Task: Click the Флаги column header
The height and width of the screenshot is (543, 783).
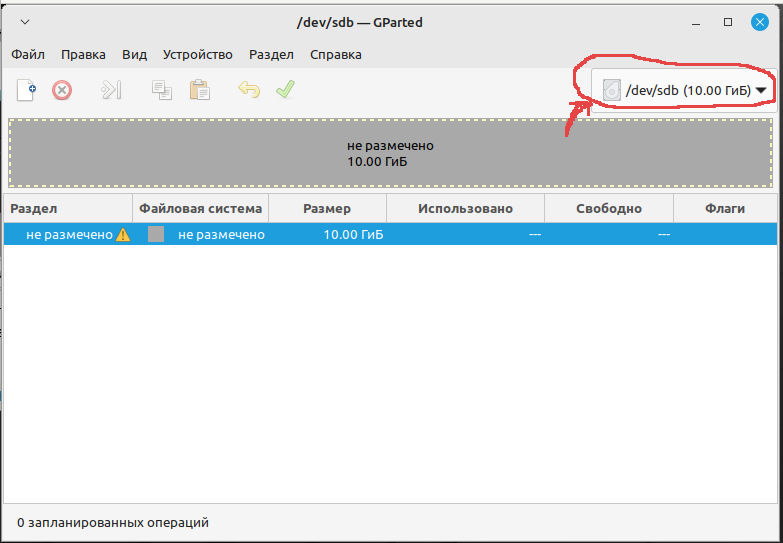Action: 725,208
